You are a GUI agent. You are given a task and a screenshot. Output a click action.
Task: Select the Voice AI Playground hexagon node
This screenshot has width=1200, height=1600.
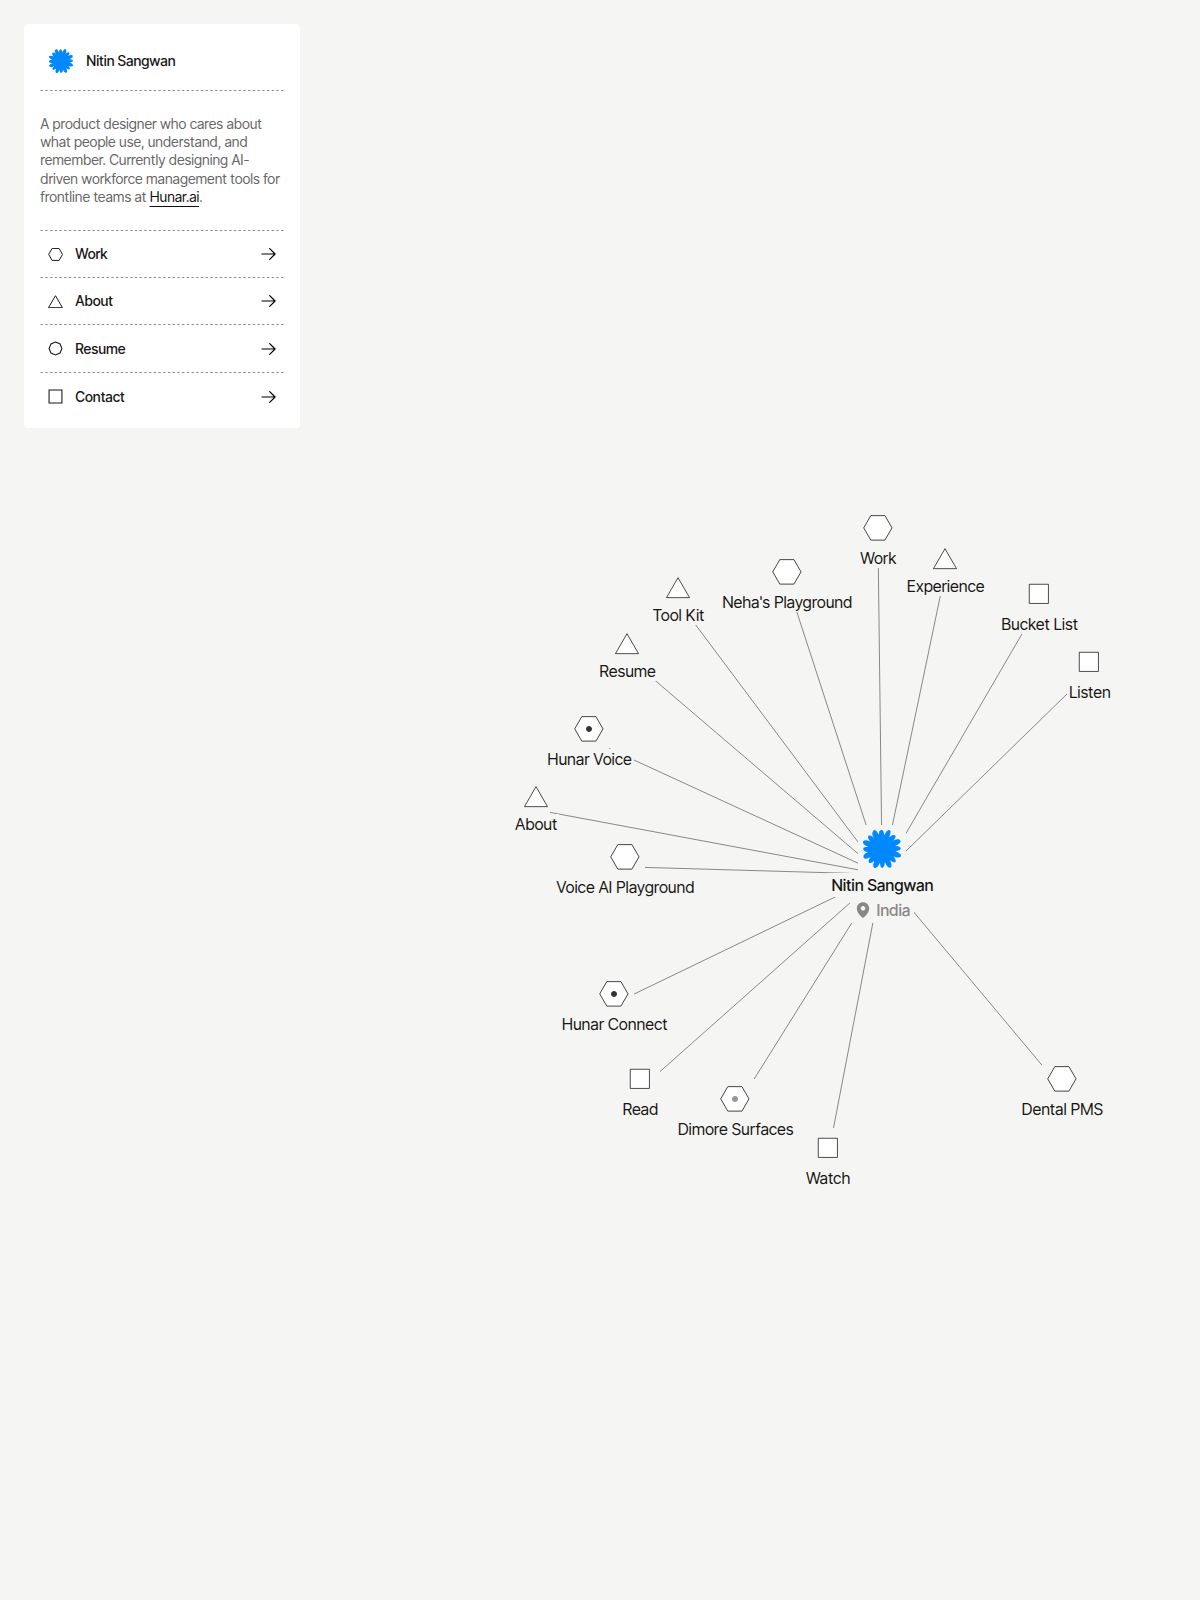(x=625, y=857)
